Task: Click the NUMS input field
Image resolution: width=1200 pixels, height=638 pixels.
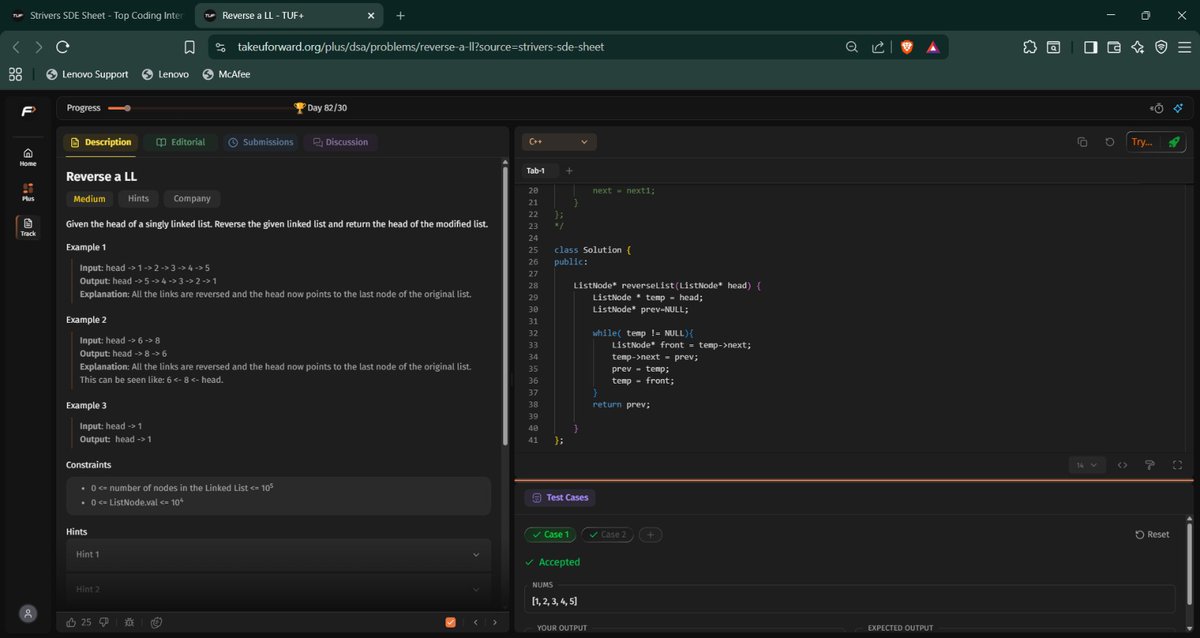Action: (849, 600)
